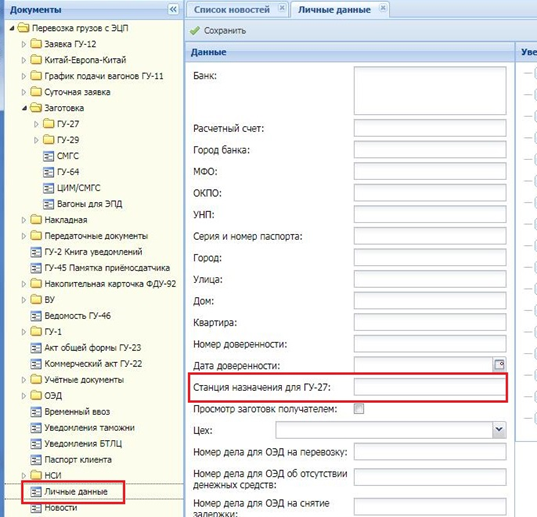
Task: Click the Вагоны для ЭПД document icon
Action: [48, 204]
